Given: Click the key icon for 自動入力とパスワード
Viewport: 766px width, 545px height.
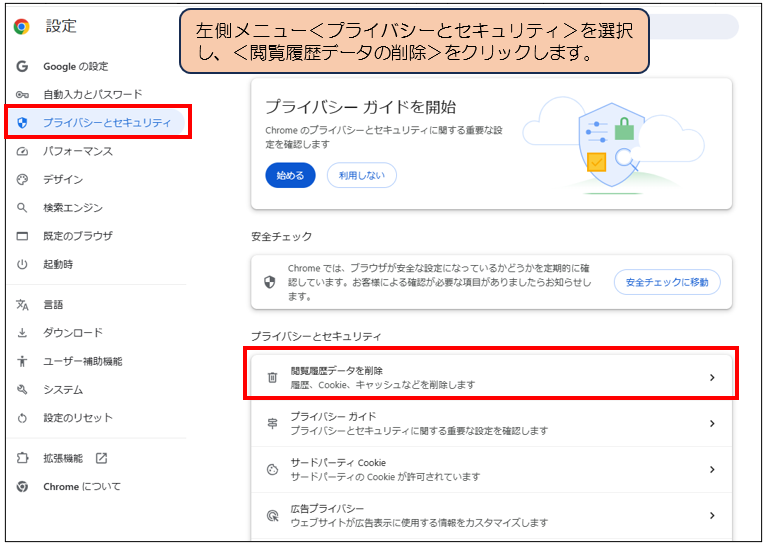Looking at the screenshot, I should coord(22,94).
